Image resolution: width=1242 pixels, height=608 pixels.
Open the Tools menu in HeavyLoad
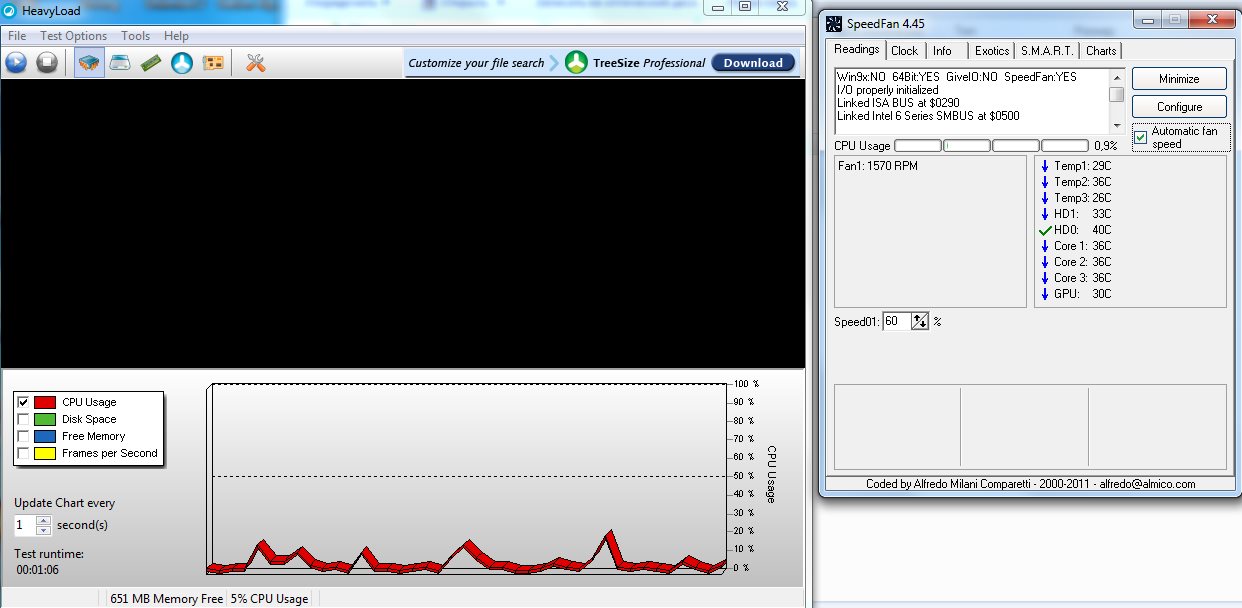coord(136,36)
